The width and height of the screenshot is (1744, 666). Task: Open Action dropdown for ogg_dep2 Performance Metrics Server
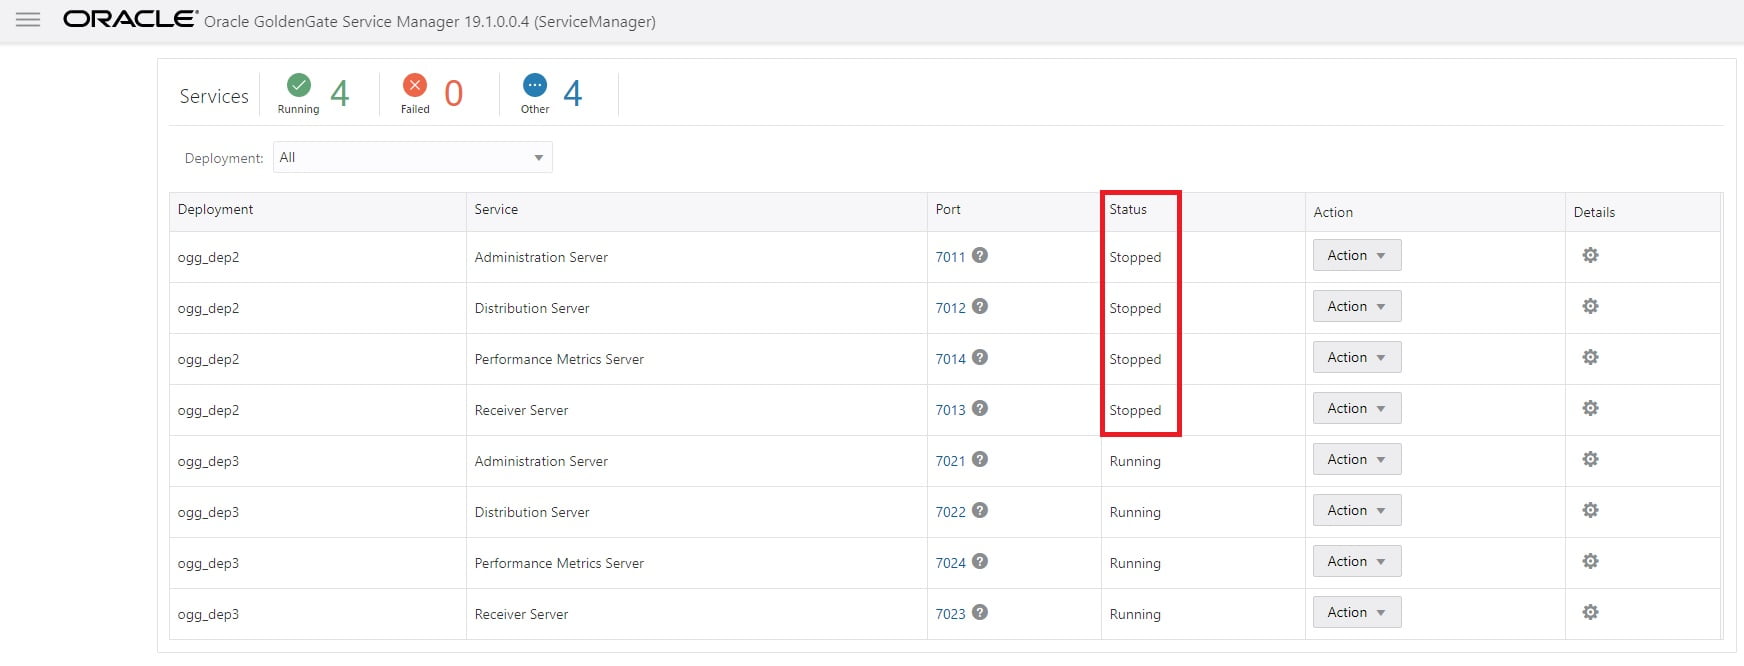[1357, 357]
